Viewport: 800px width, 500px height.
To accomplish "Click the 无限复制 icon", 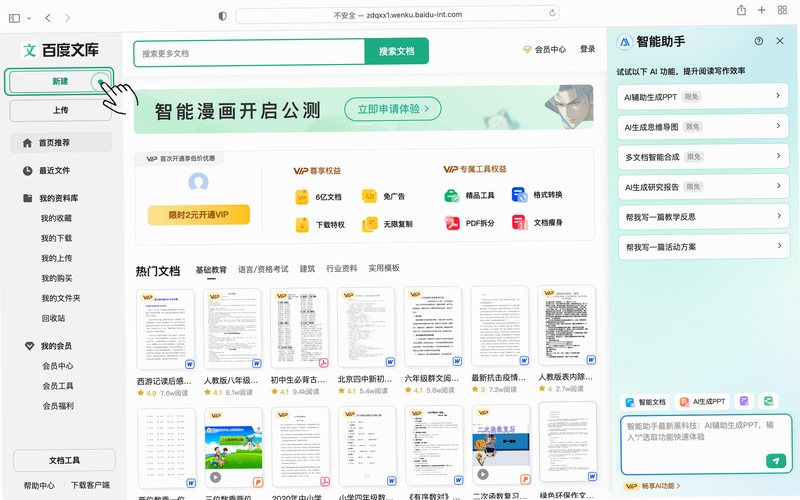I will coord(369,224).
